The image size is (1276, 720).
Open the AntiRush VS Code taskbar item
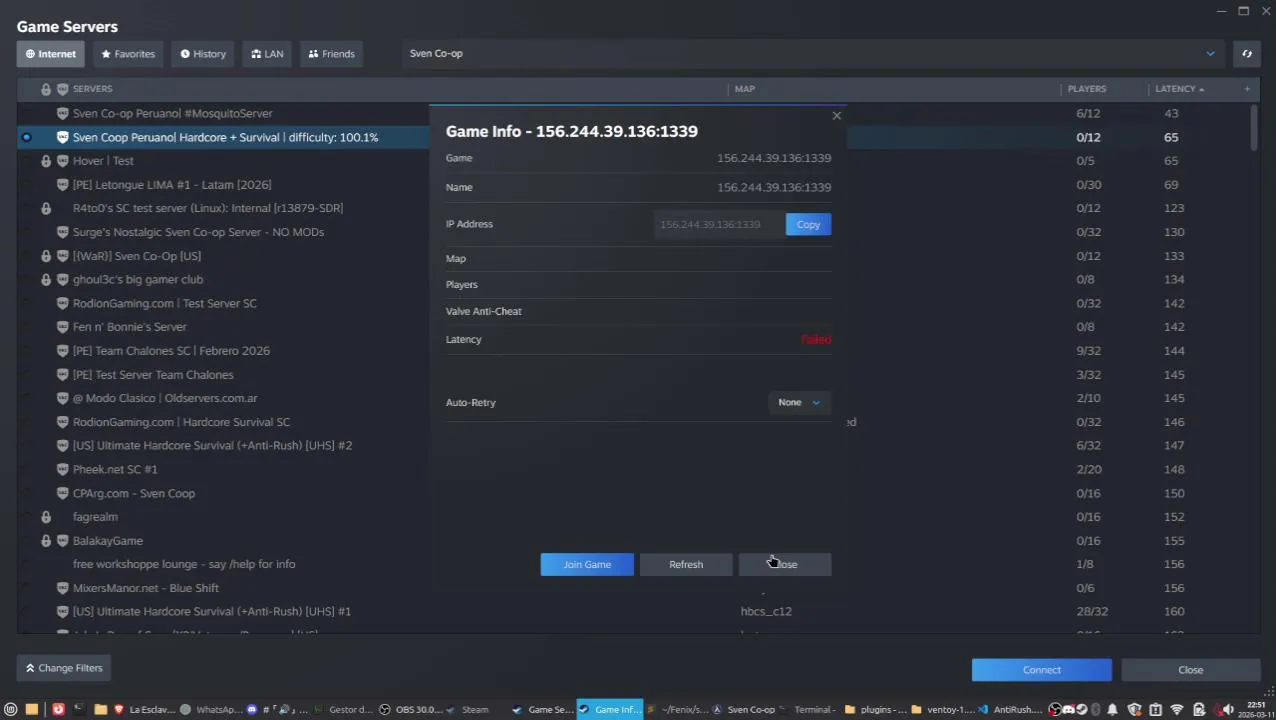[x=1009, y=710]
